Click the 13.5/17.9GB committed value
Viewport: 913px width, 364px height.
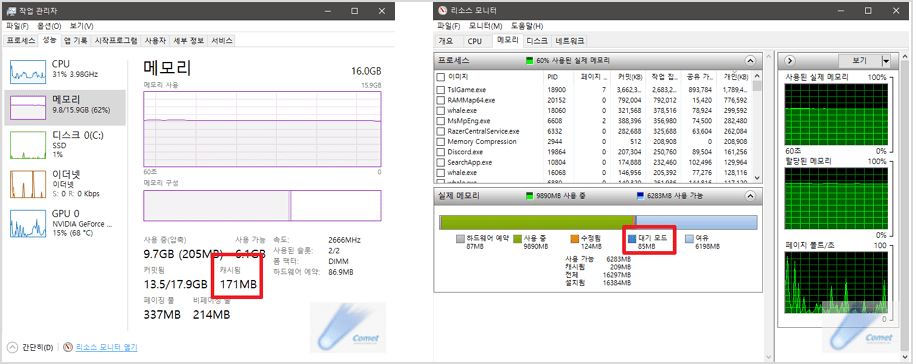click(x=175, y=284)
